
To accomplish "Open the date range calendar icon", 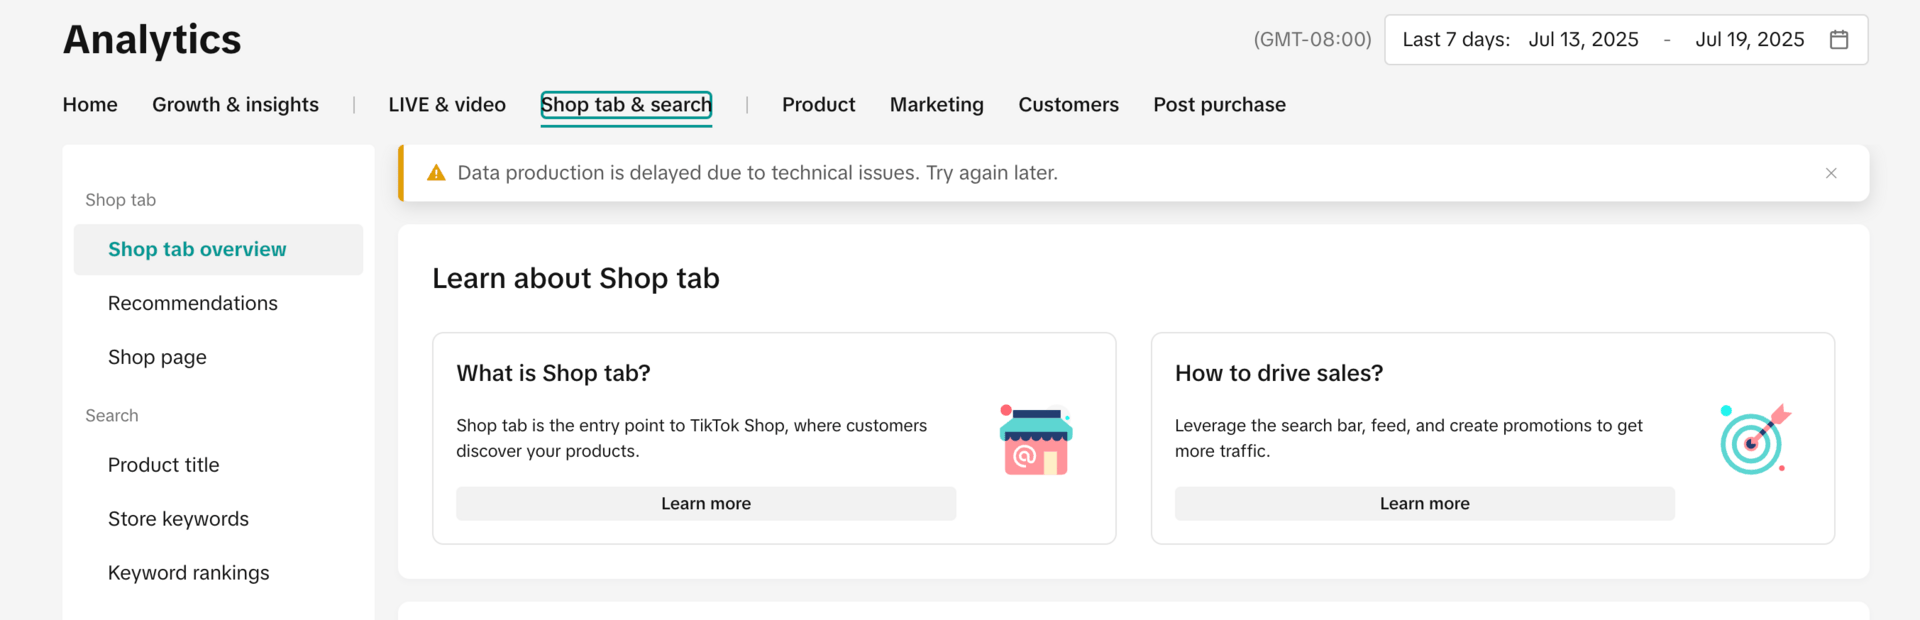I will [x=1838, y=40].
